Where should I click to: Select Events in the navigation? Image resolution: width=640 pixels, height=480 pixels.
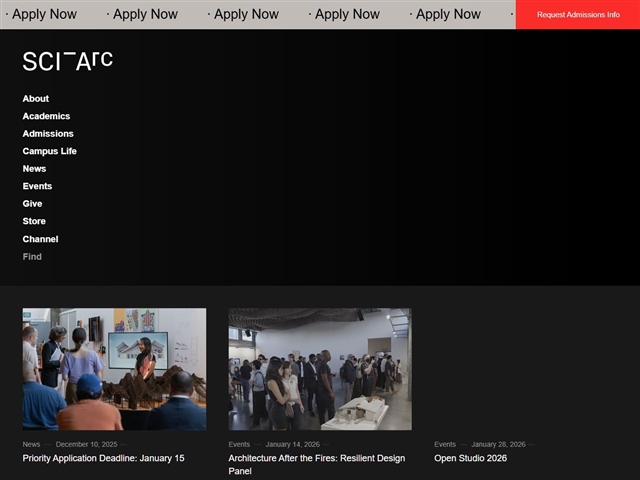(x=37, y=186)
